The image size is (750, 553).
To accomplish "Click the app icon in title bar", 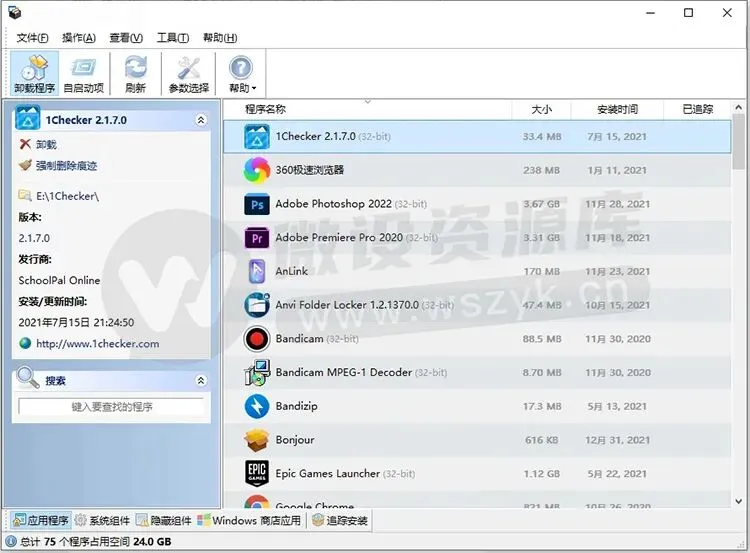I will point(14,12).
